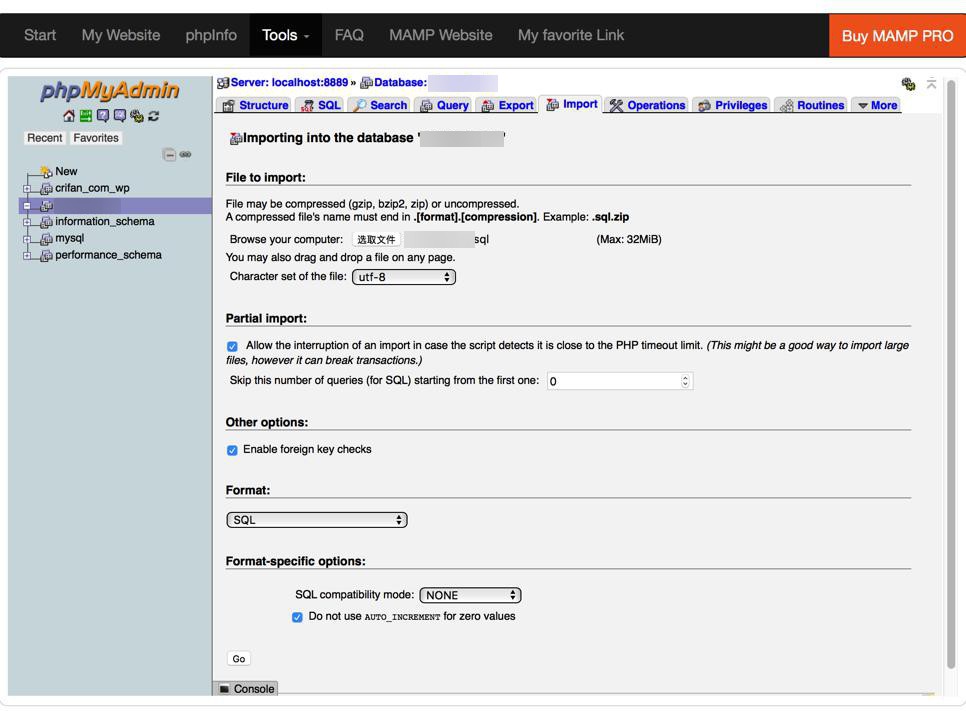Click the Routines tab icon
Screen dimensions: 966x711
coord(786,106)
